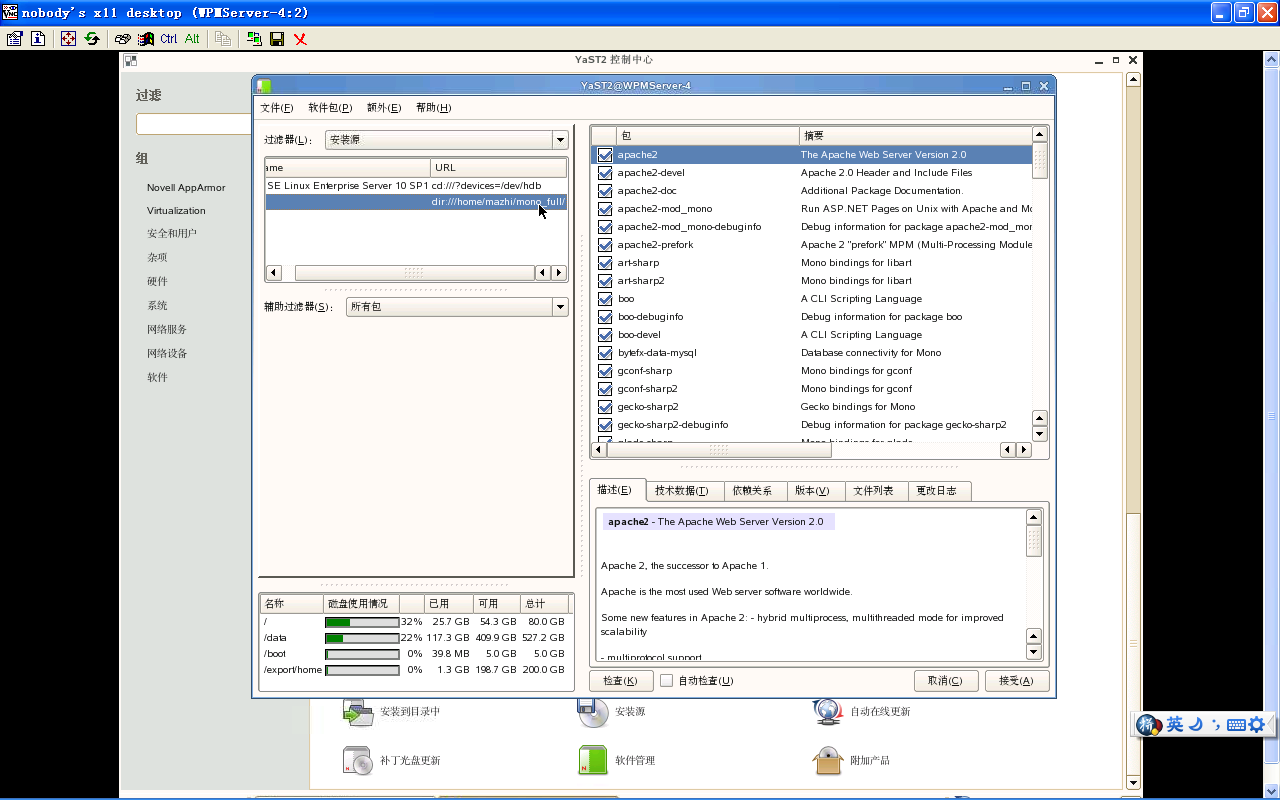Open IME settings gear icon
Image resolution: width=1280 pixels, height=800 pixels.
click(x=1256, y=725)
